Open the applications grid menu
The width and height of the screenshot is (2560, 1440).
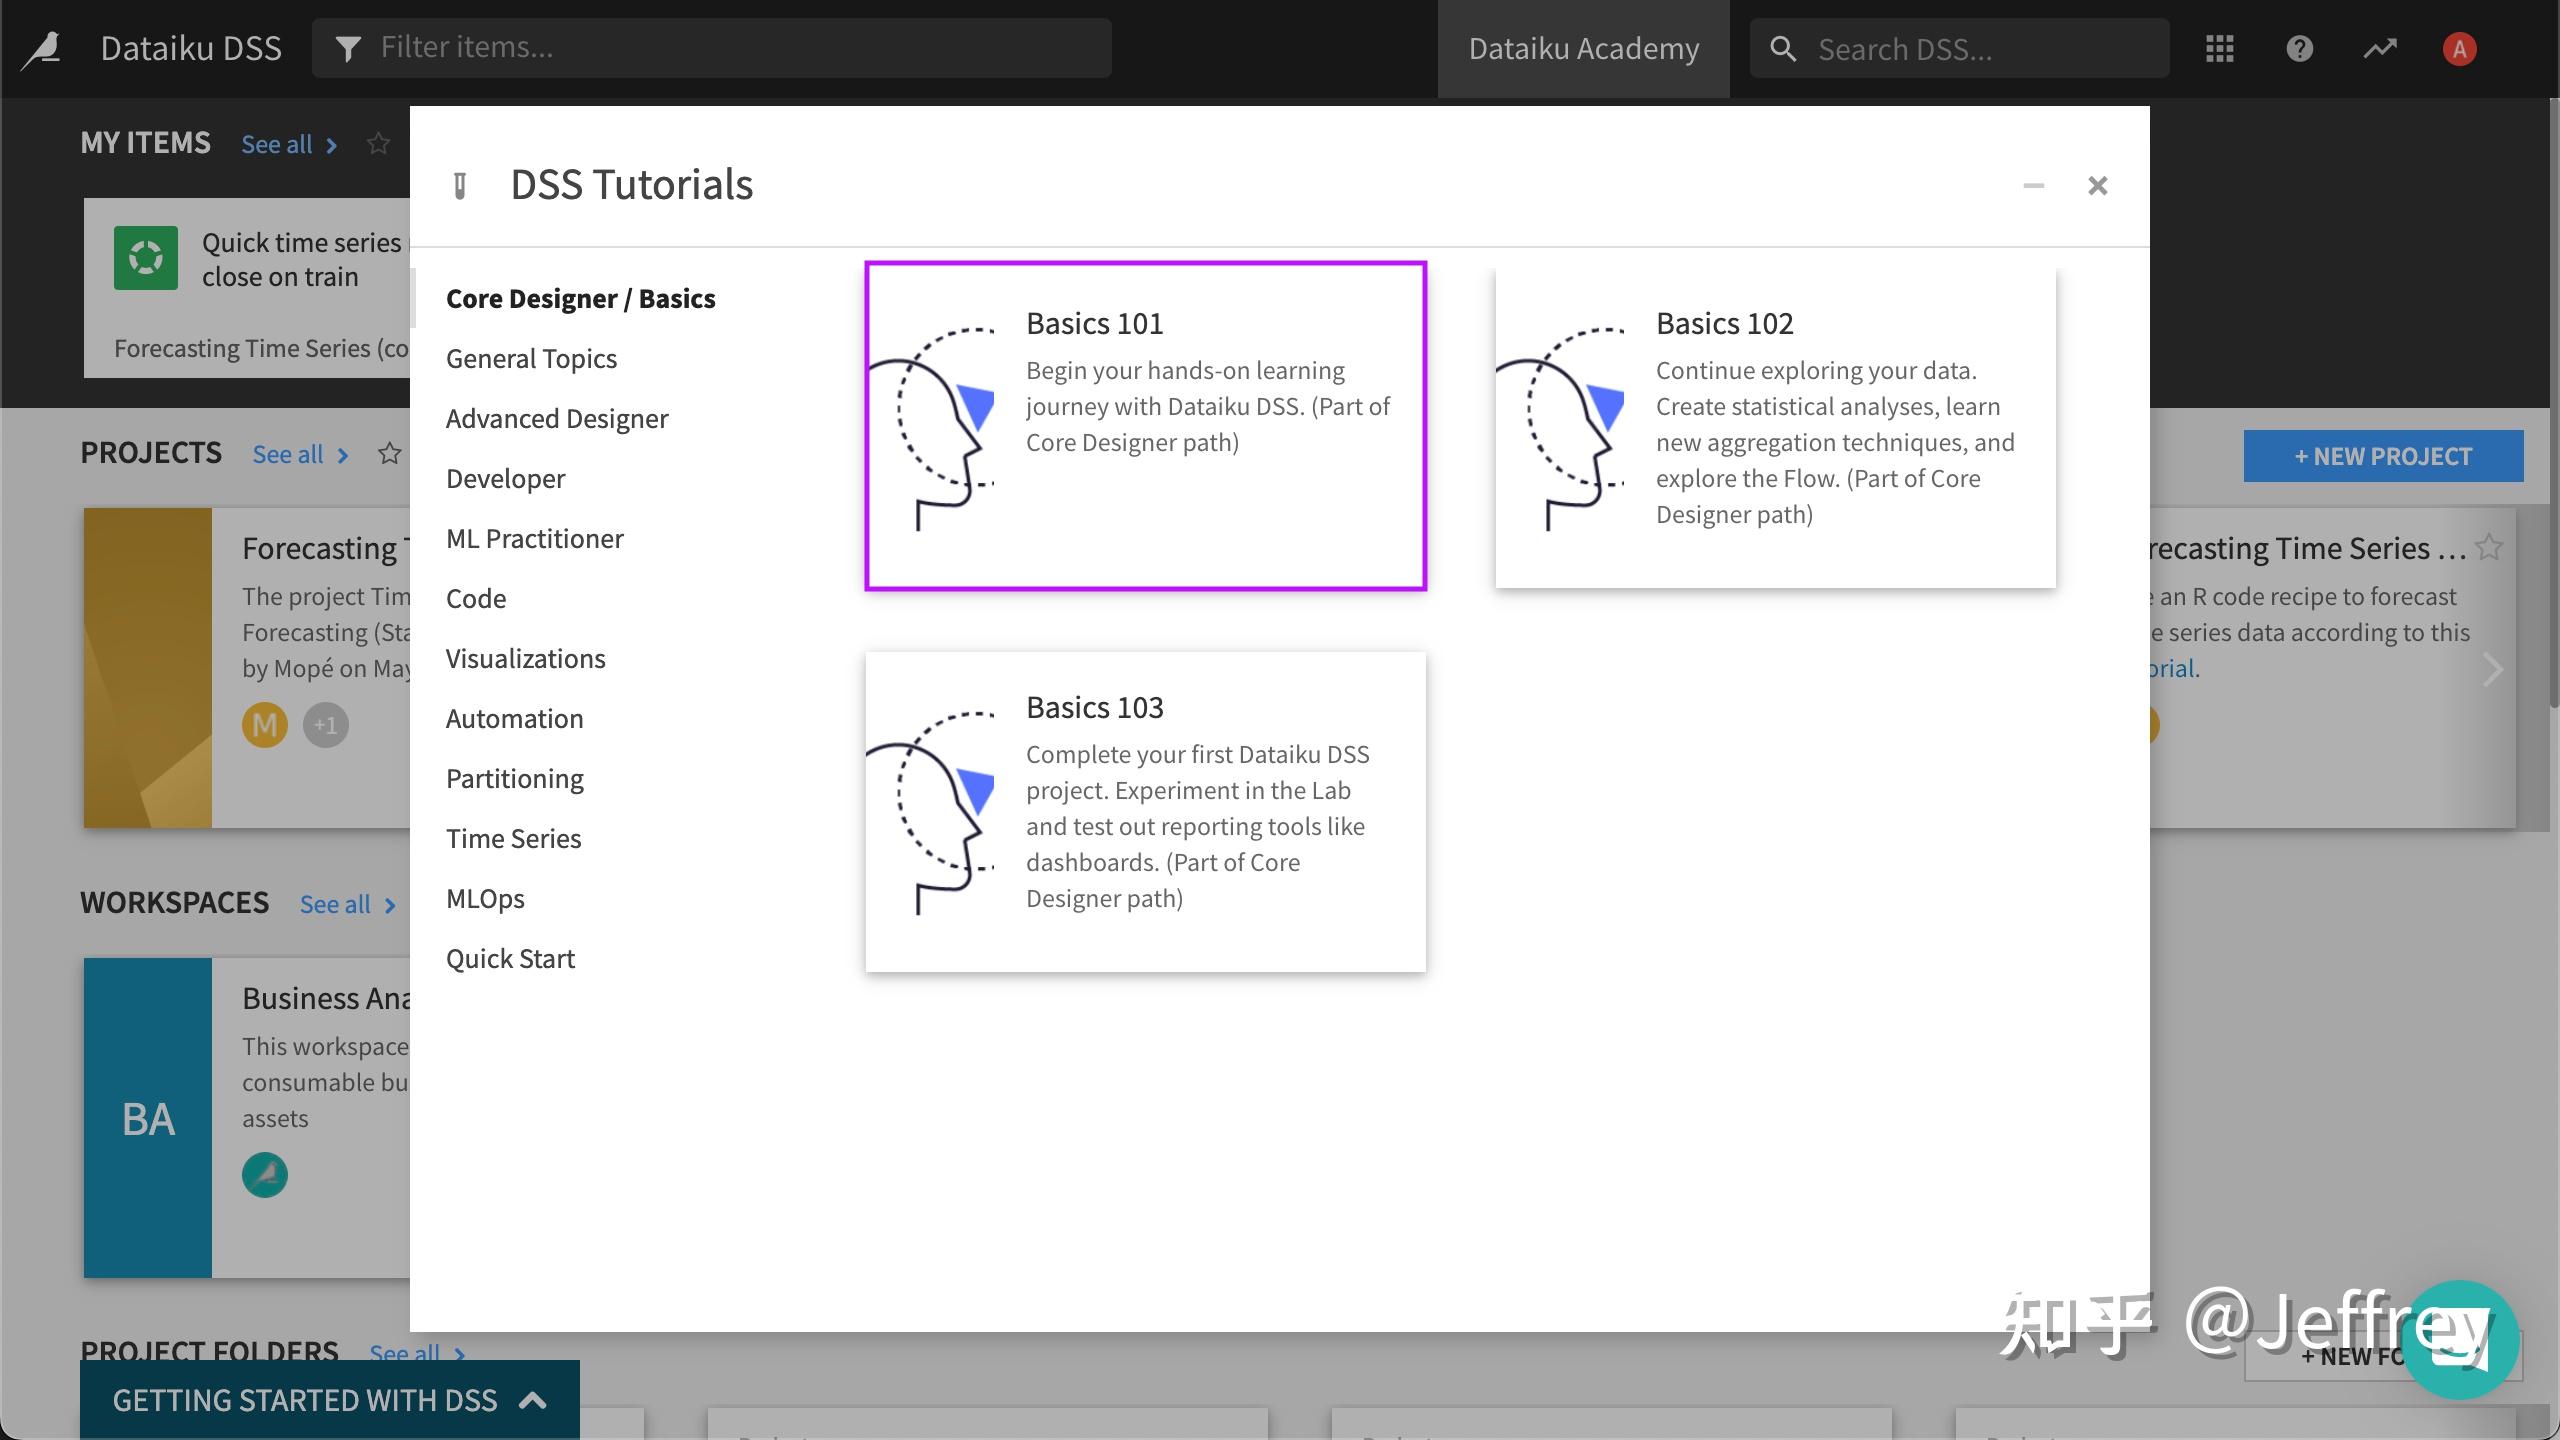tap(2220, 49)
